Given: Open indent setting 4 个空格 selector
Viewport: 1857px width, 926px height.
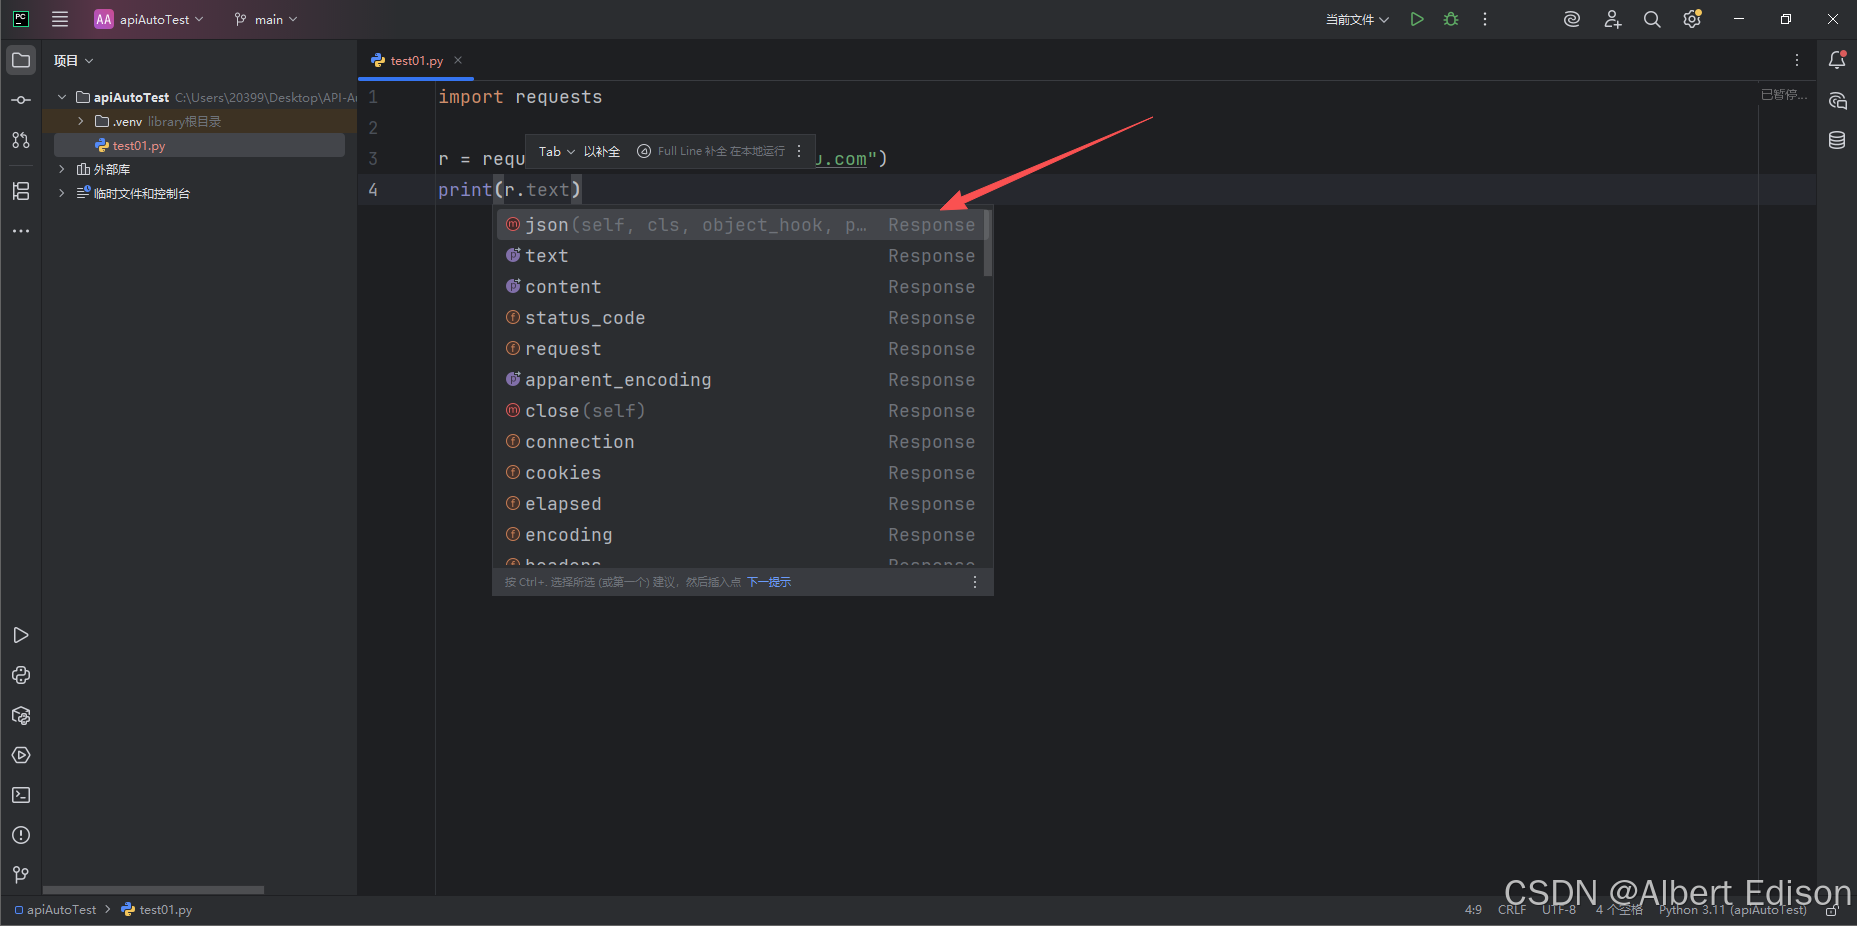Looking at the screenshot, I should (1619, 910).
